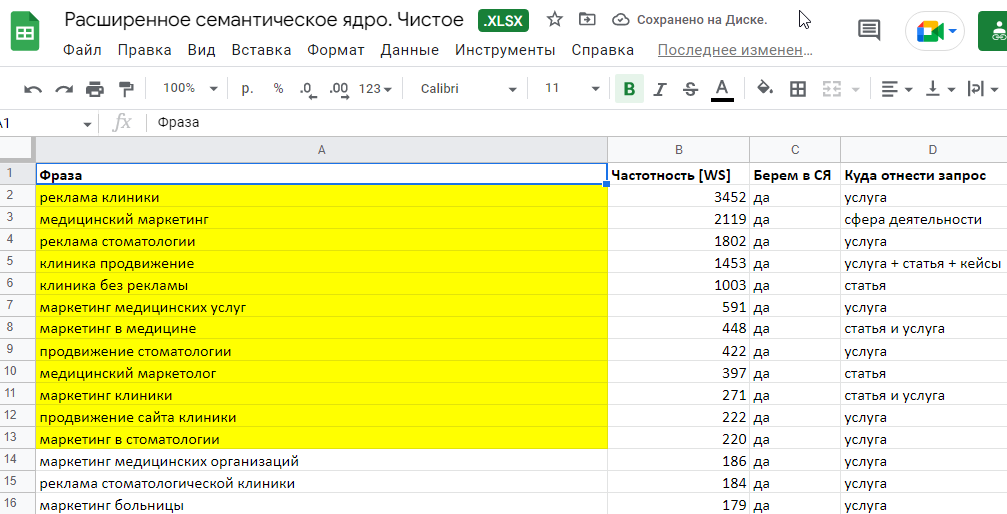Click the select-all corner box
The image size is (1007, 514).
(17, 150)
